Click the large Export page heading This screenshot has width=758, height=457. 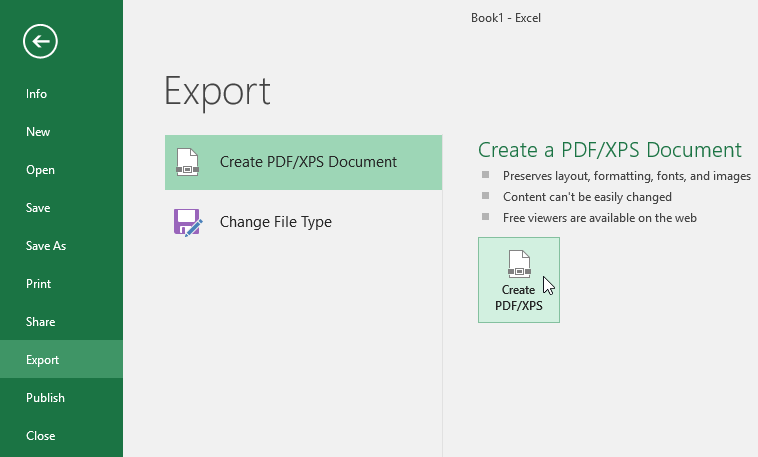click(x=217, y=91)
